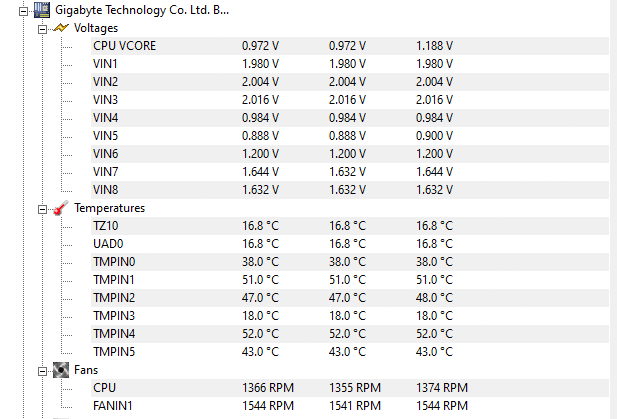Click the 1.188 V max VCORE value
617x419 pixels.
[434, 46]
